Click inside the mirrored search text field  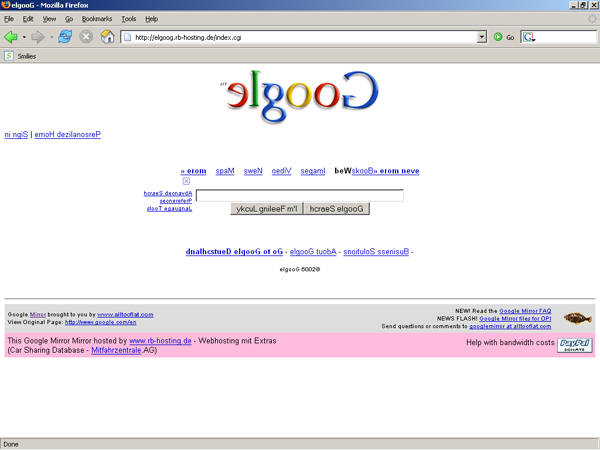pyautogui.click(x=299, y=196)
